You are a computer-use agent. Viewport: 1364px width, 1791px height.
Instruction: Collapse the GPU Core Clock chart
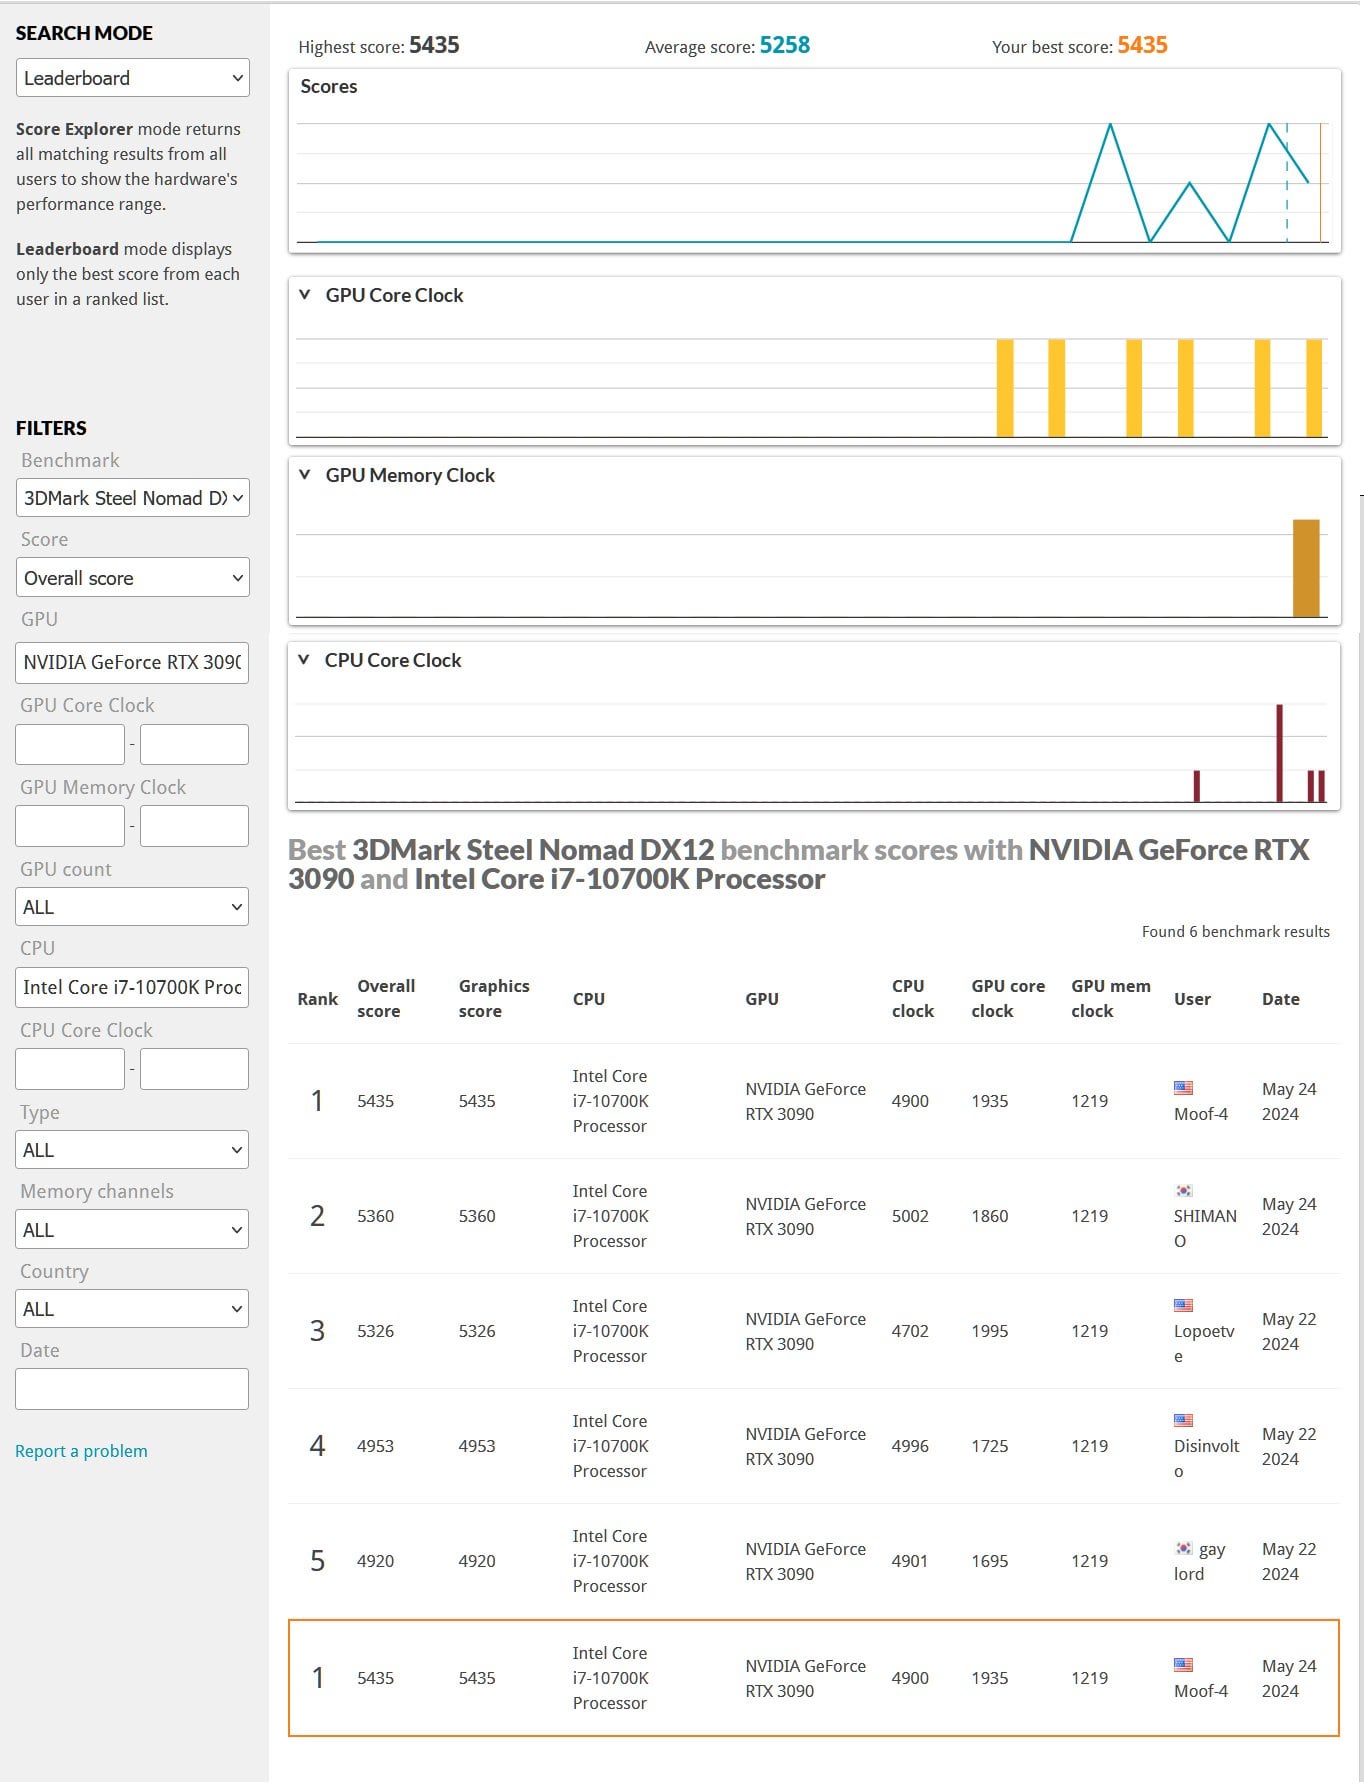pyautogui.click(x=305, y=295)
